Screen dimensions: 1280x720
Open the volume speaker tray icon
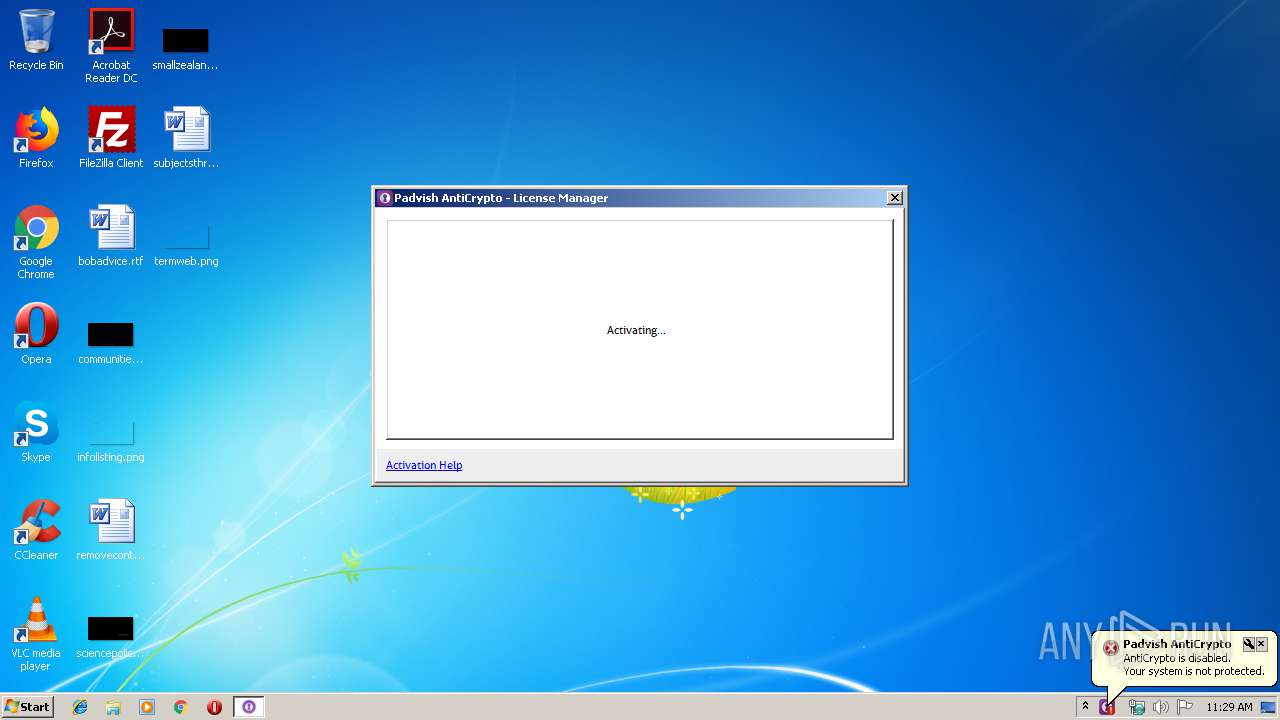pos(1160,707)
